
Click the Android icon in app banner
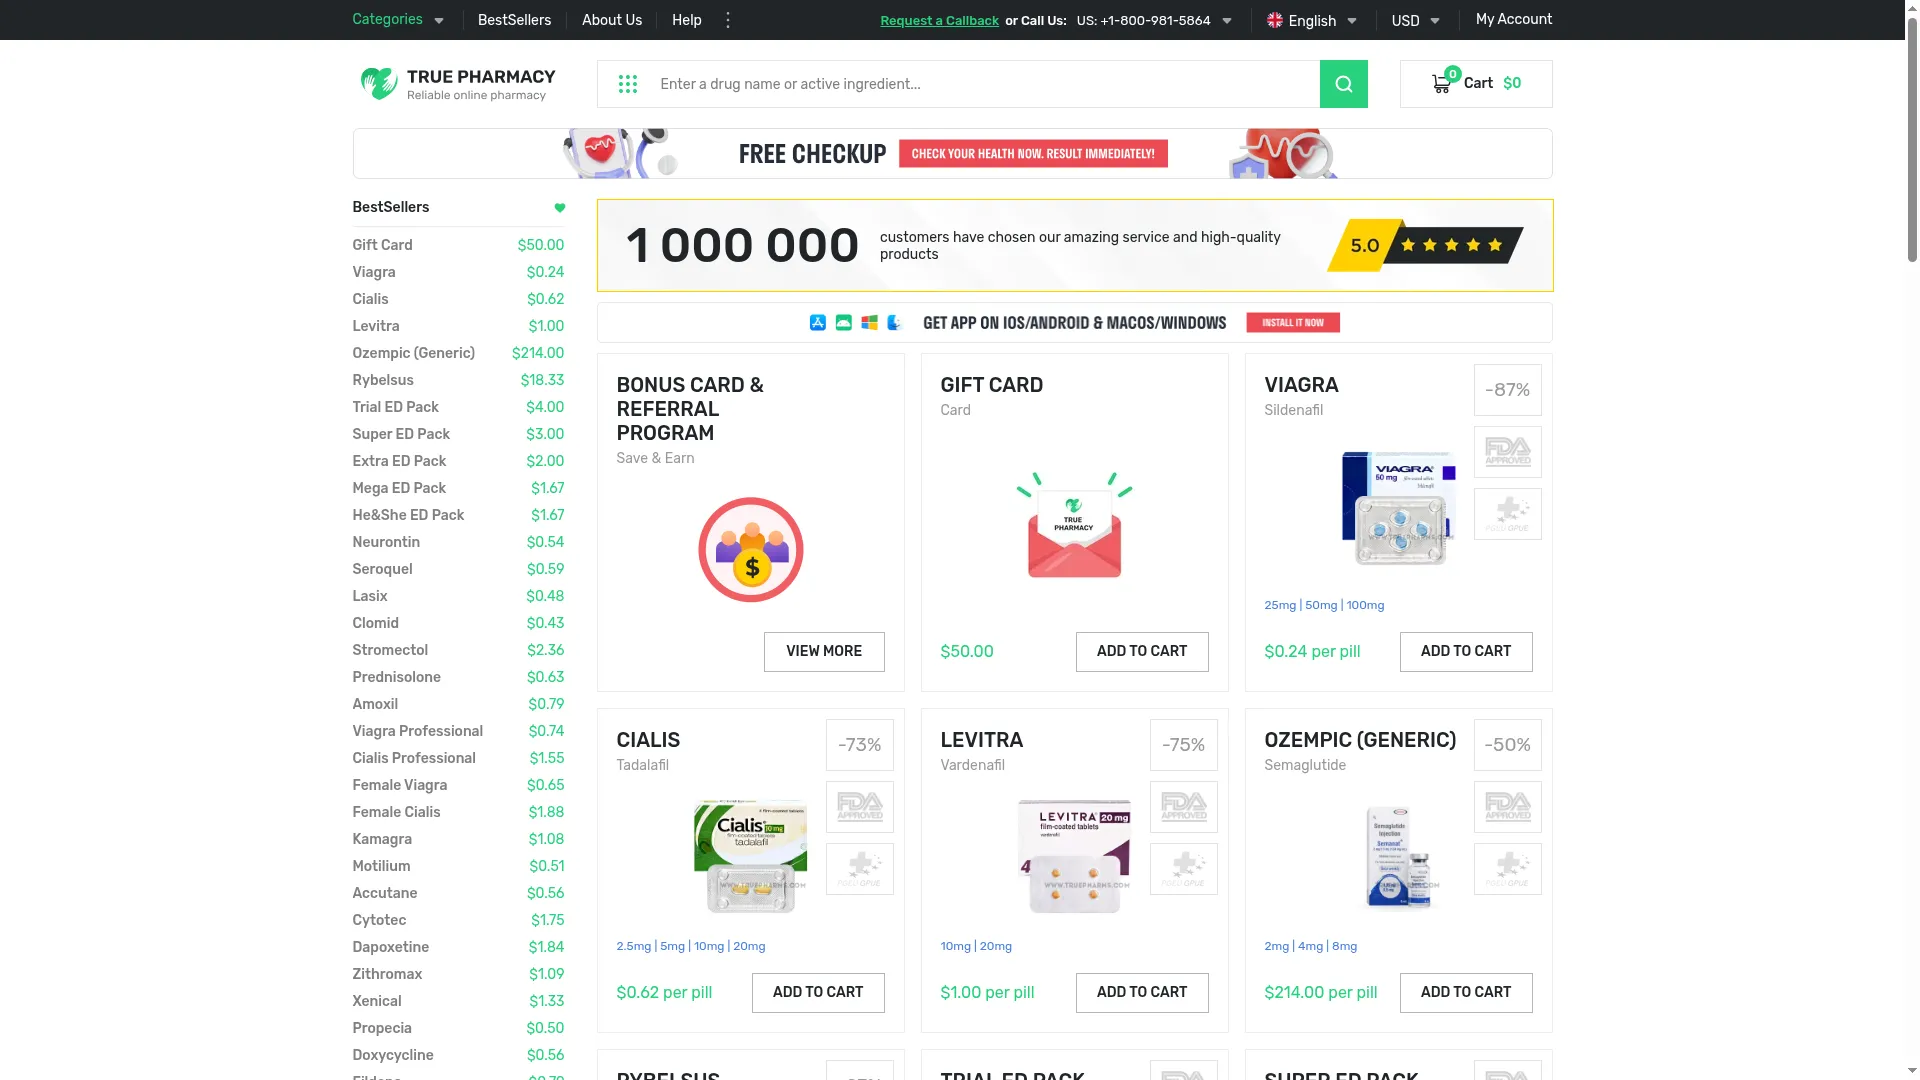[843, 323]
